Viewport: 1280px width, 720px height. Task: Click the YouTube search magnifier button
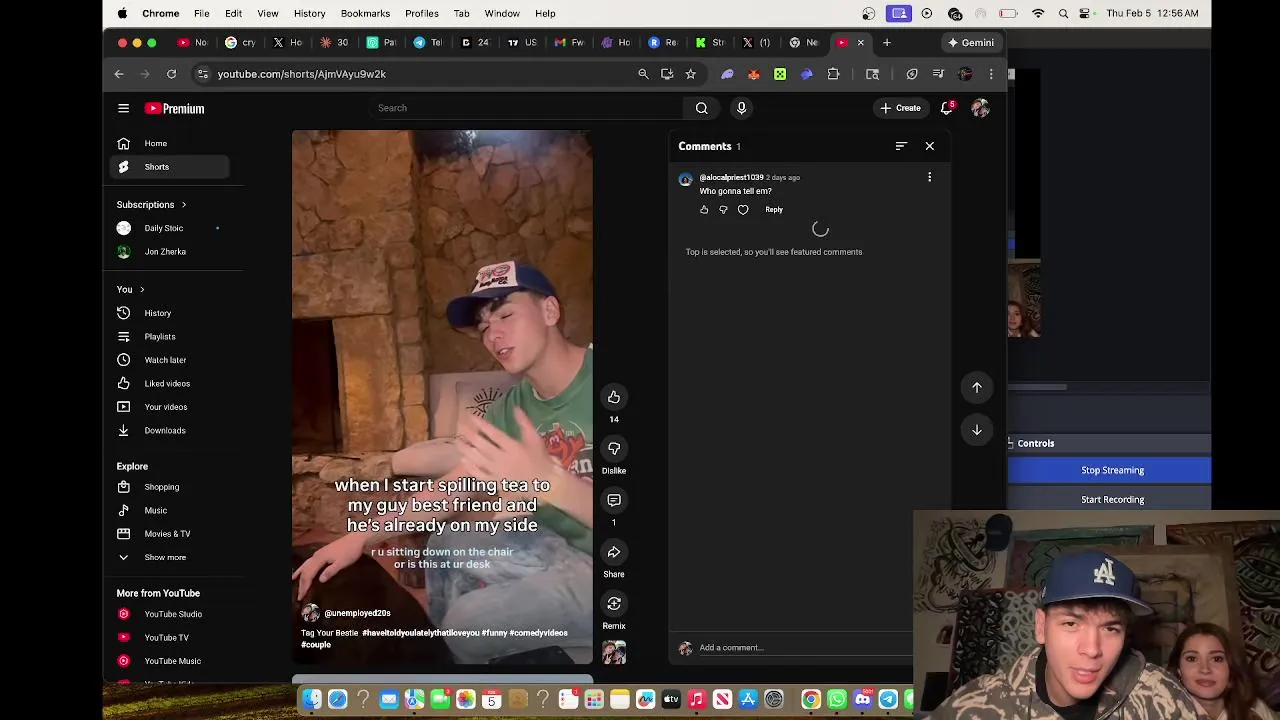[x=701, y=108]
